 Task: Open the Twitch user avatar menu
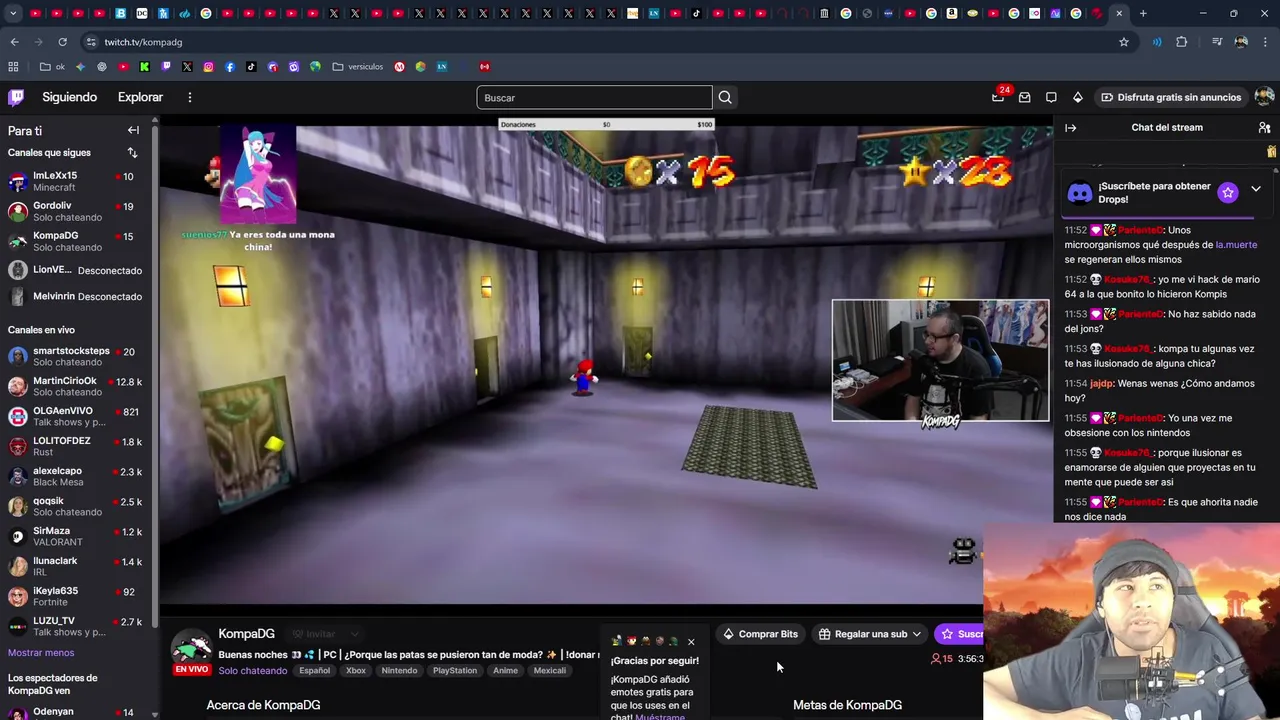tap(1264, 97)
